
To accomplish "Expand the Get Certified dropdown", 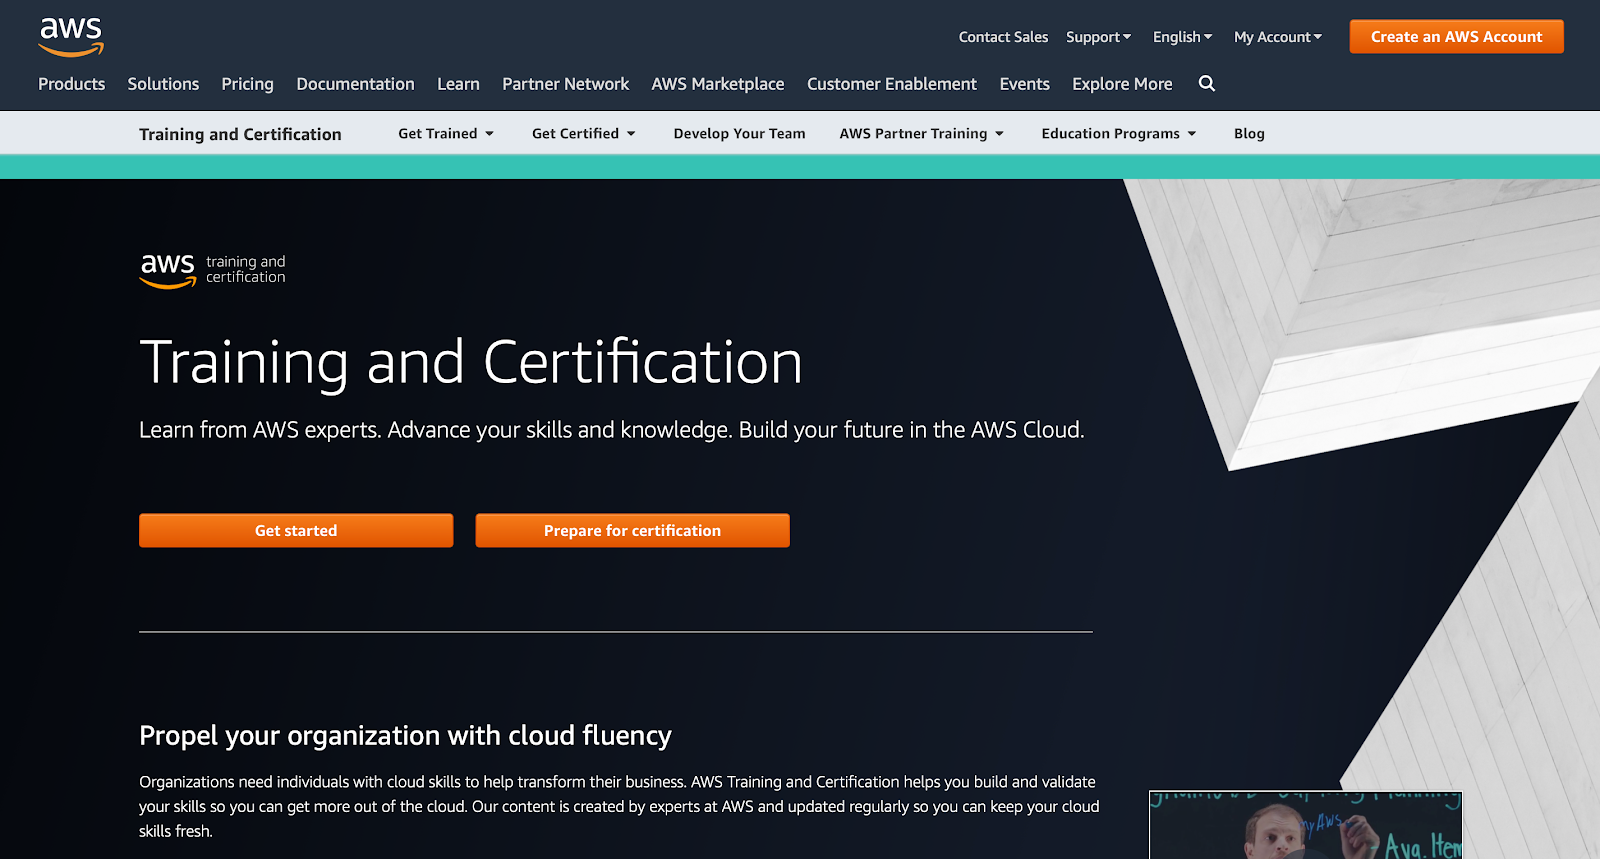I will point(584,134).
